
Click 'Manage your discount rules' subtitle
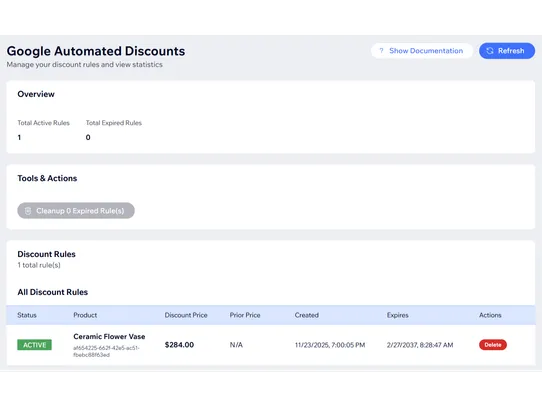[x=84, y=64]
